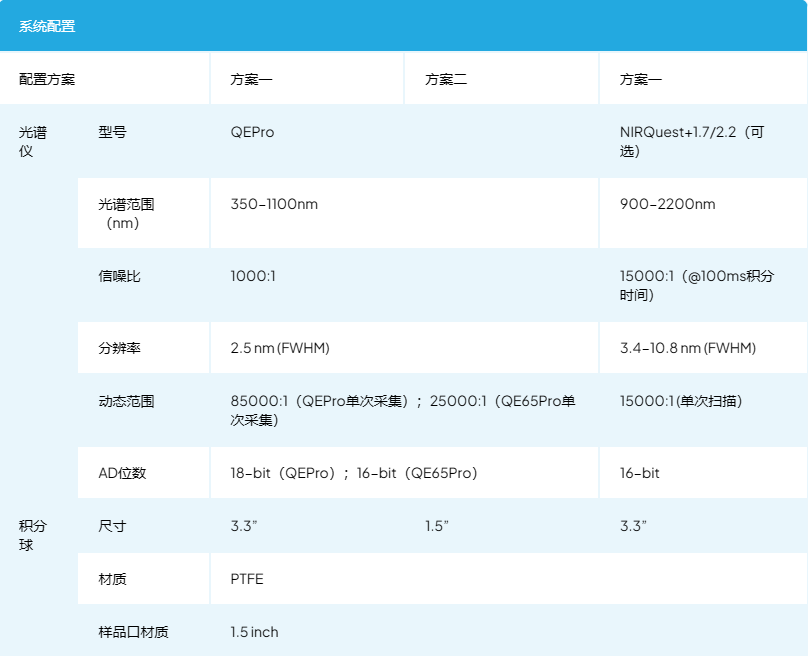Click the 900-2200nm range value
The height and width of the screenshot is (656, 808).
(667, 204)
